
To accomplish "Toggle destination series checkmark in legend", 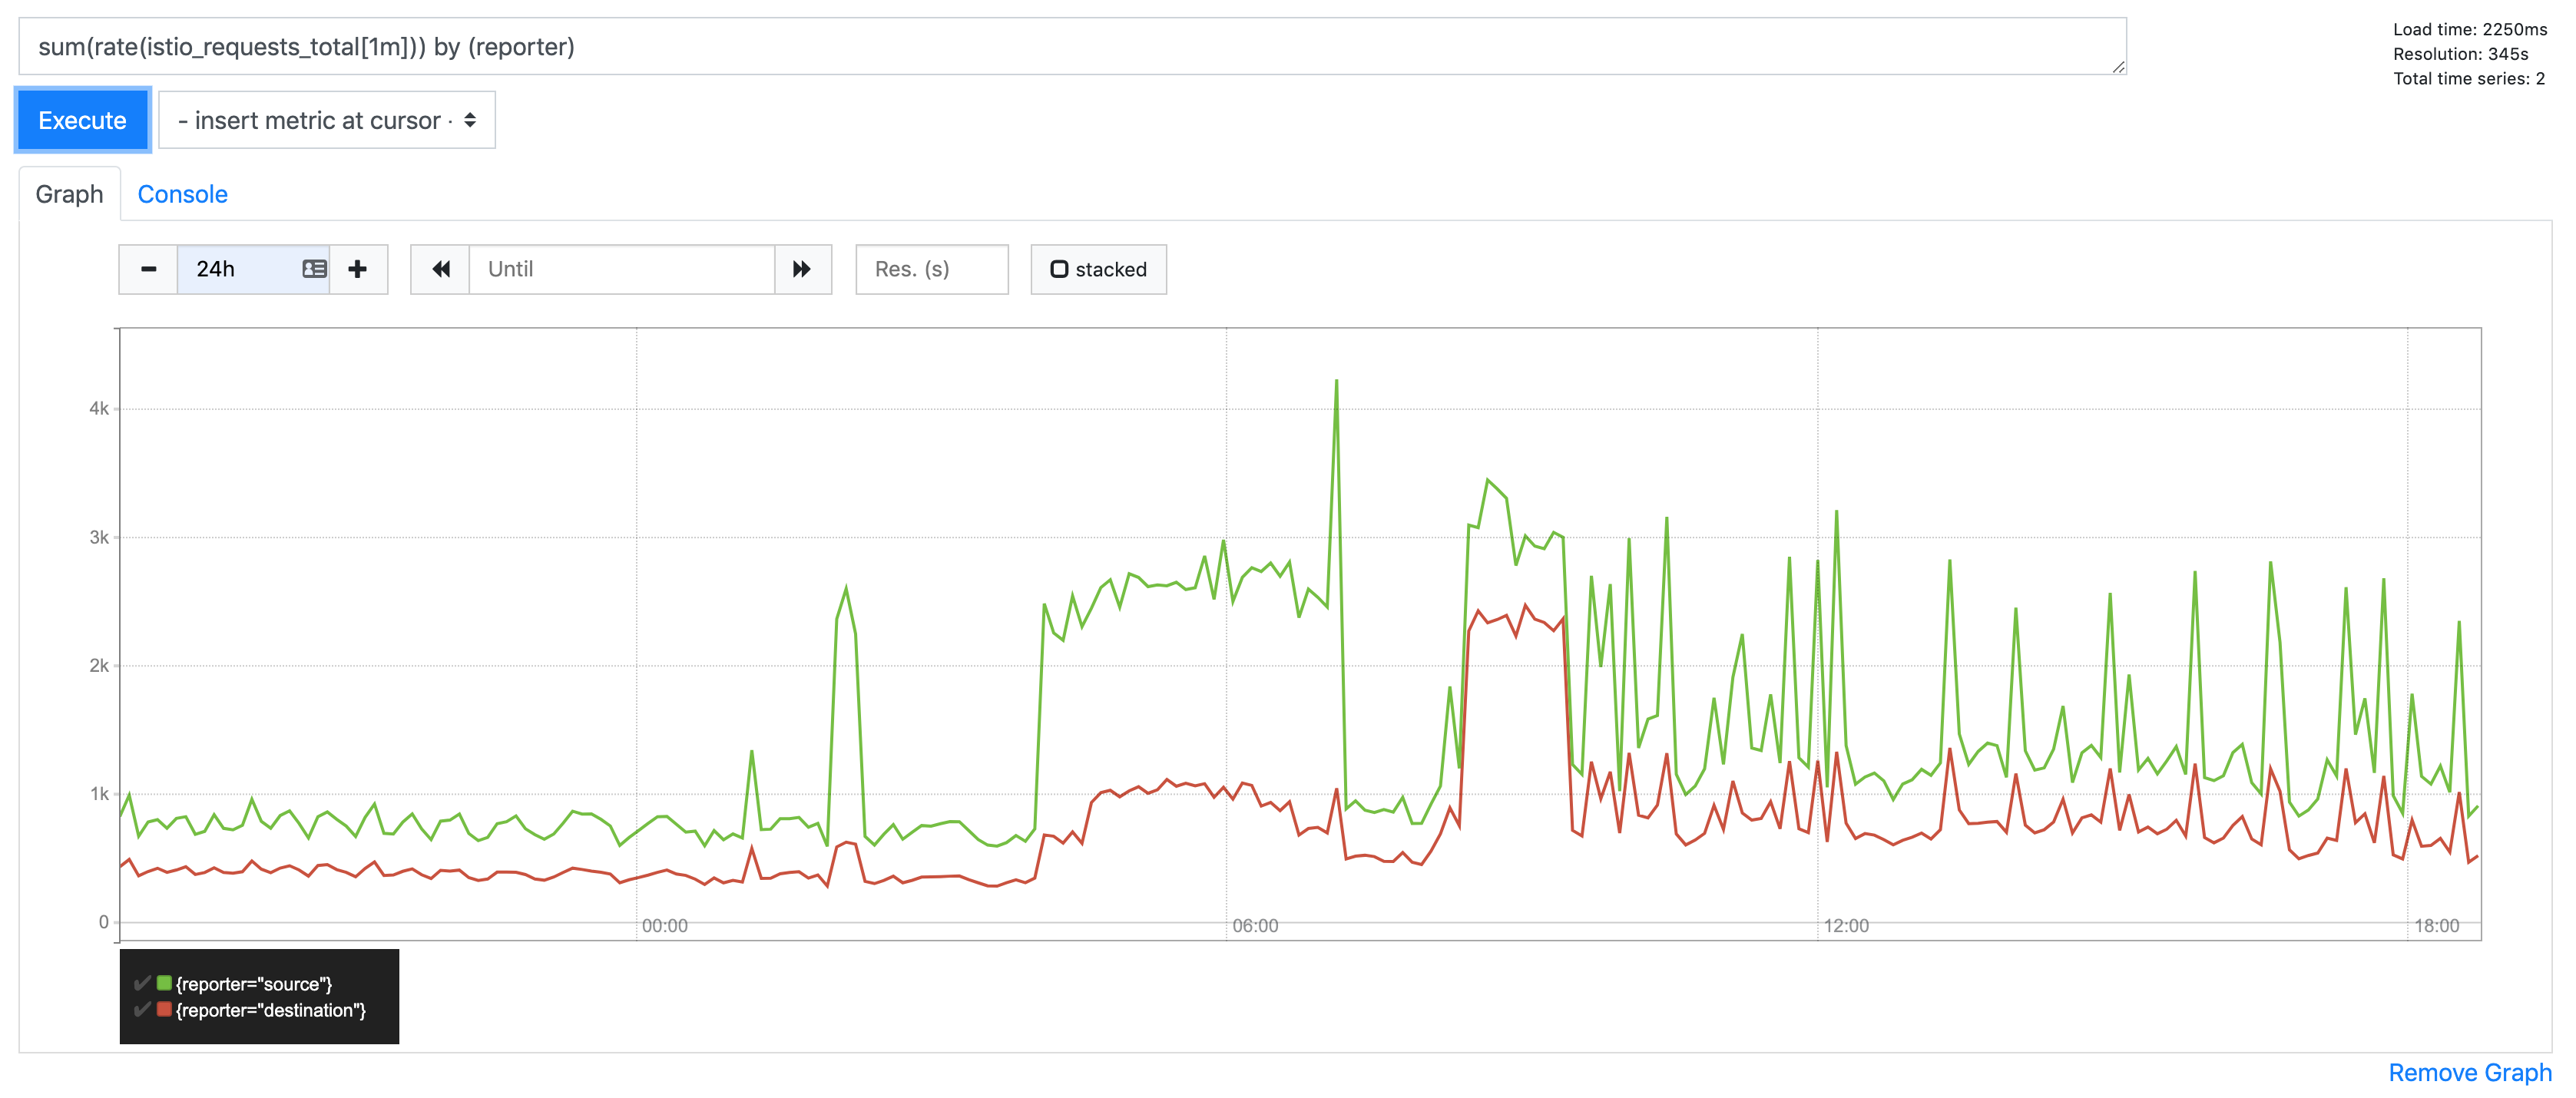I will (142, 1009).
